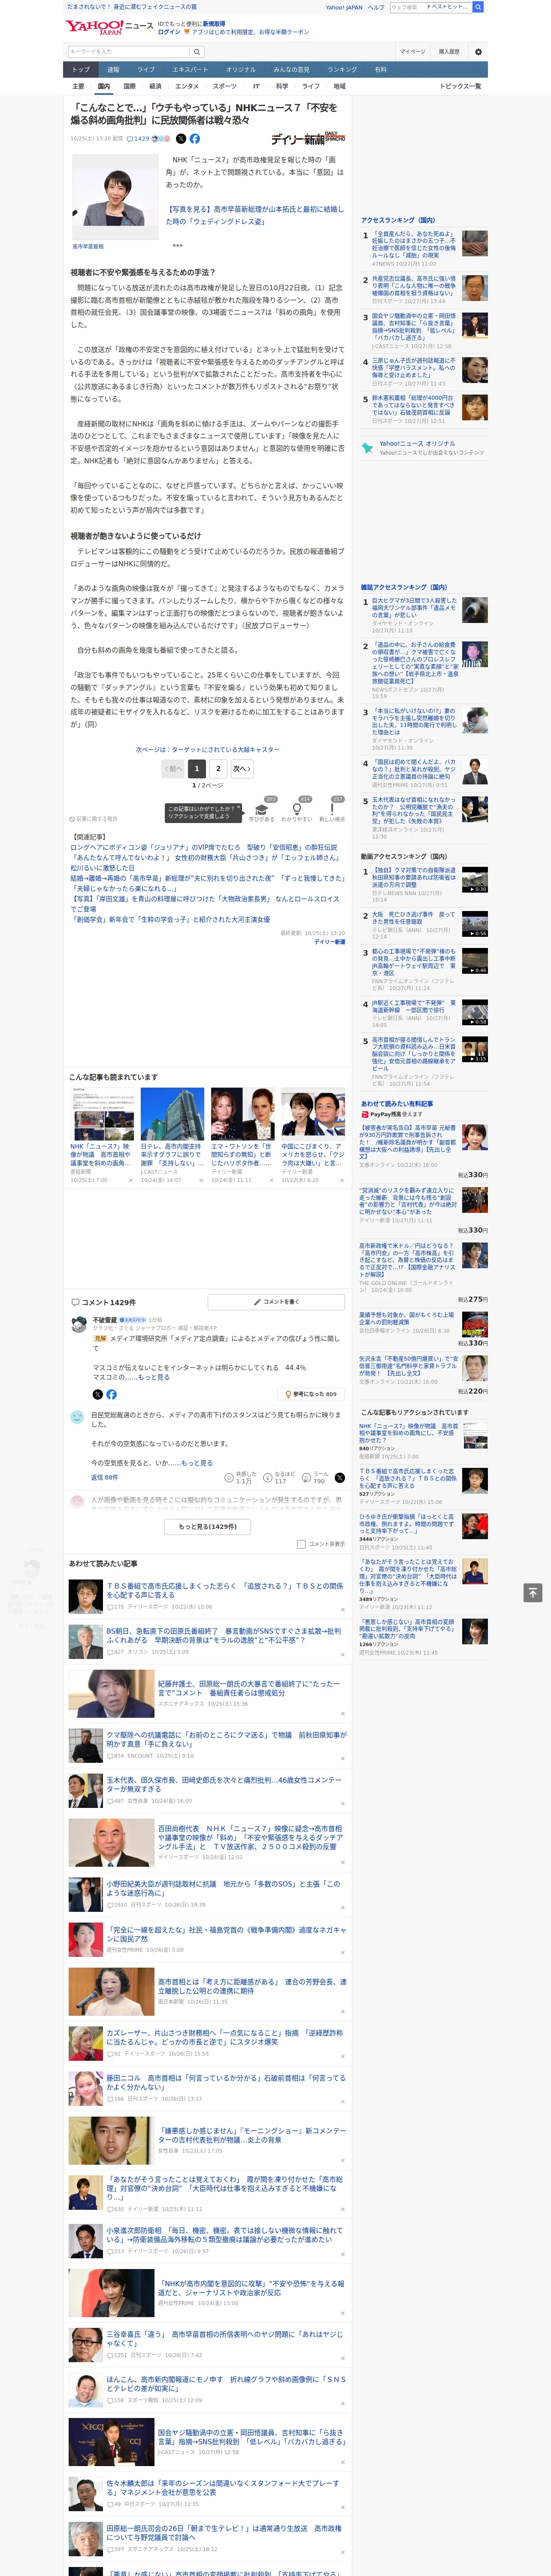551x2576 pixels.
Task: Open 日テレ、高市内閣支持率示すグラフ recommended thumbnail
Action: coord(172,1115)
